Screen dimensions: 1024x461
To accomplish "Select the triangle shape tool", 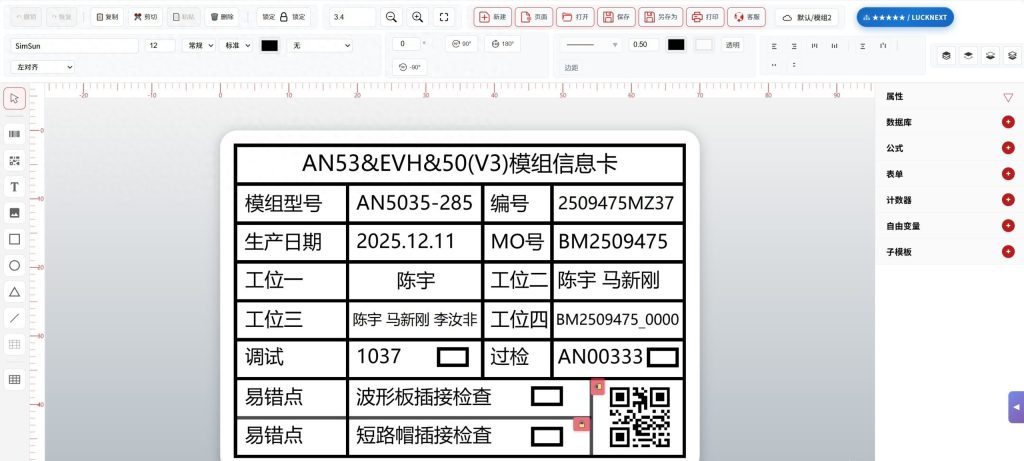I will point(14,292).
